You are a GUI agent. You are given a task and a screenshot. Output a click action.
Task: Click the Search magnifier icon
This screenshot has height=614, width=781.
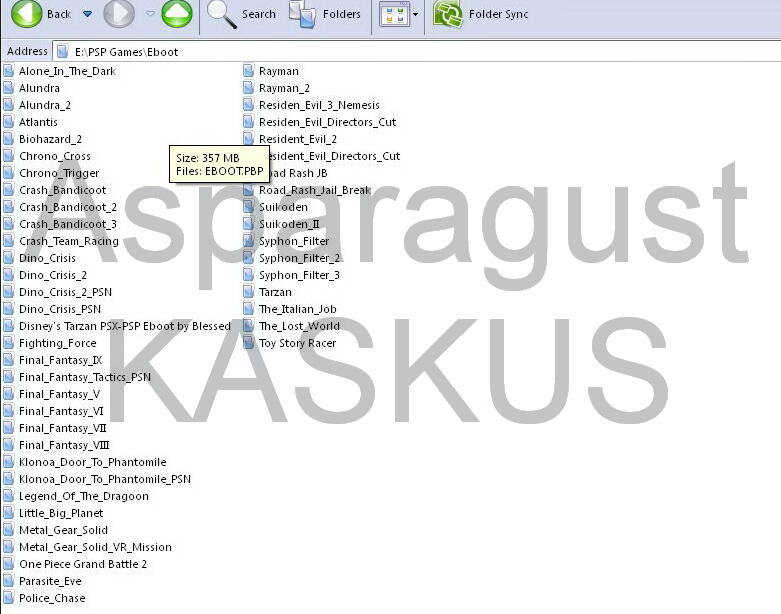coord(221,14)
